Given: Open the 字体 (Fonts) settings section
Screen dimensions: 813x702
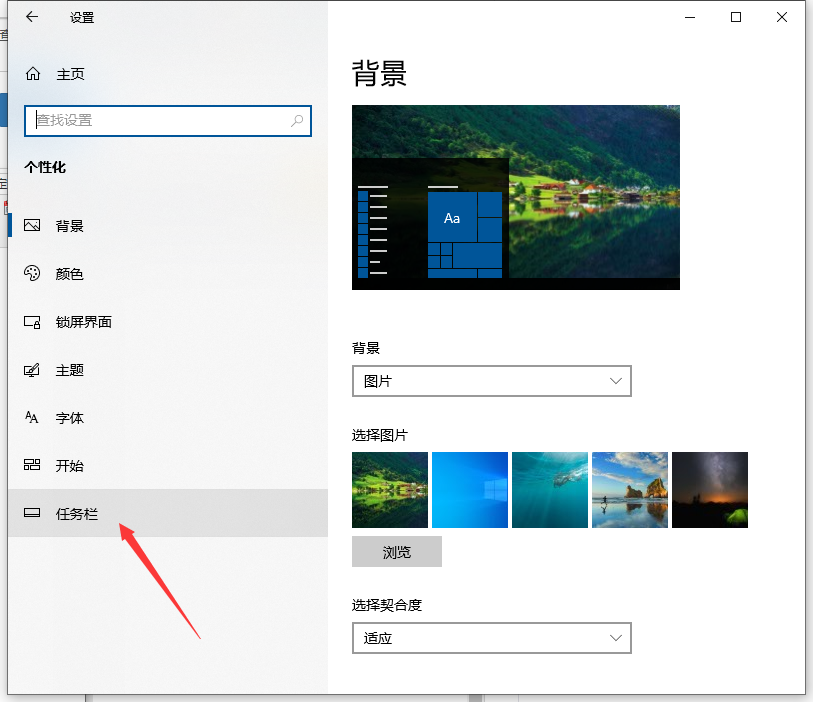Looking at the screenshot, I should (x=70, y=418).
